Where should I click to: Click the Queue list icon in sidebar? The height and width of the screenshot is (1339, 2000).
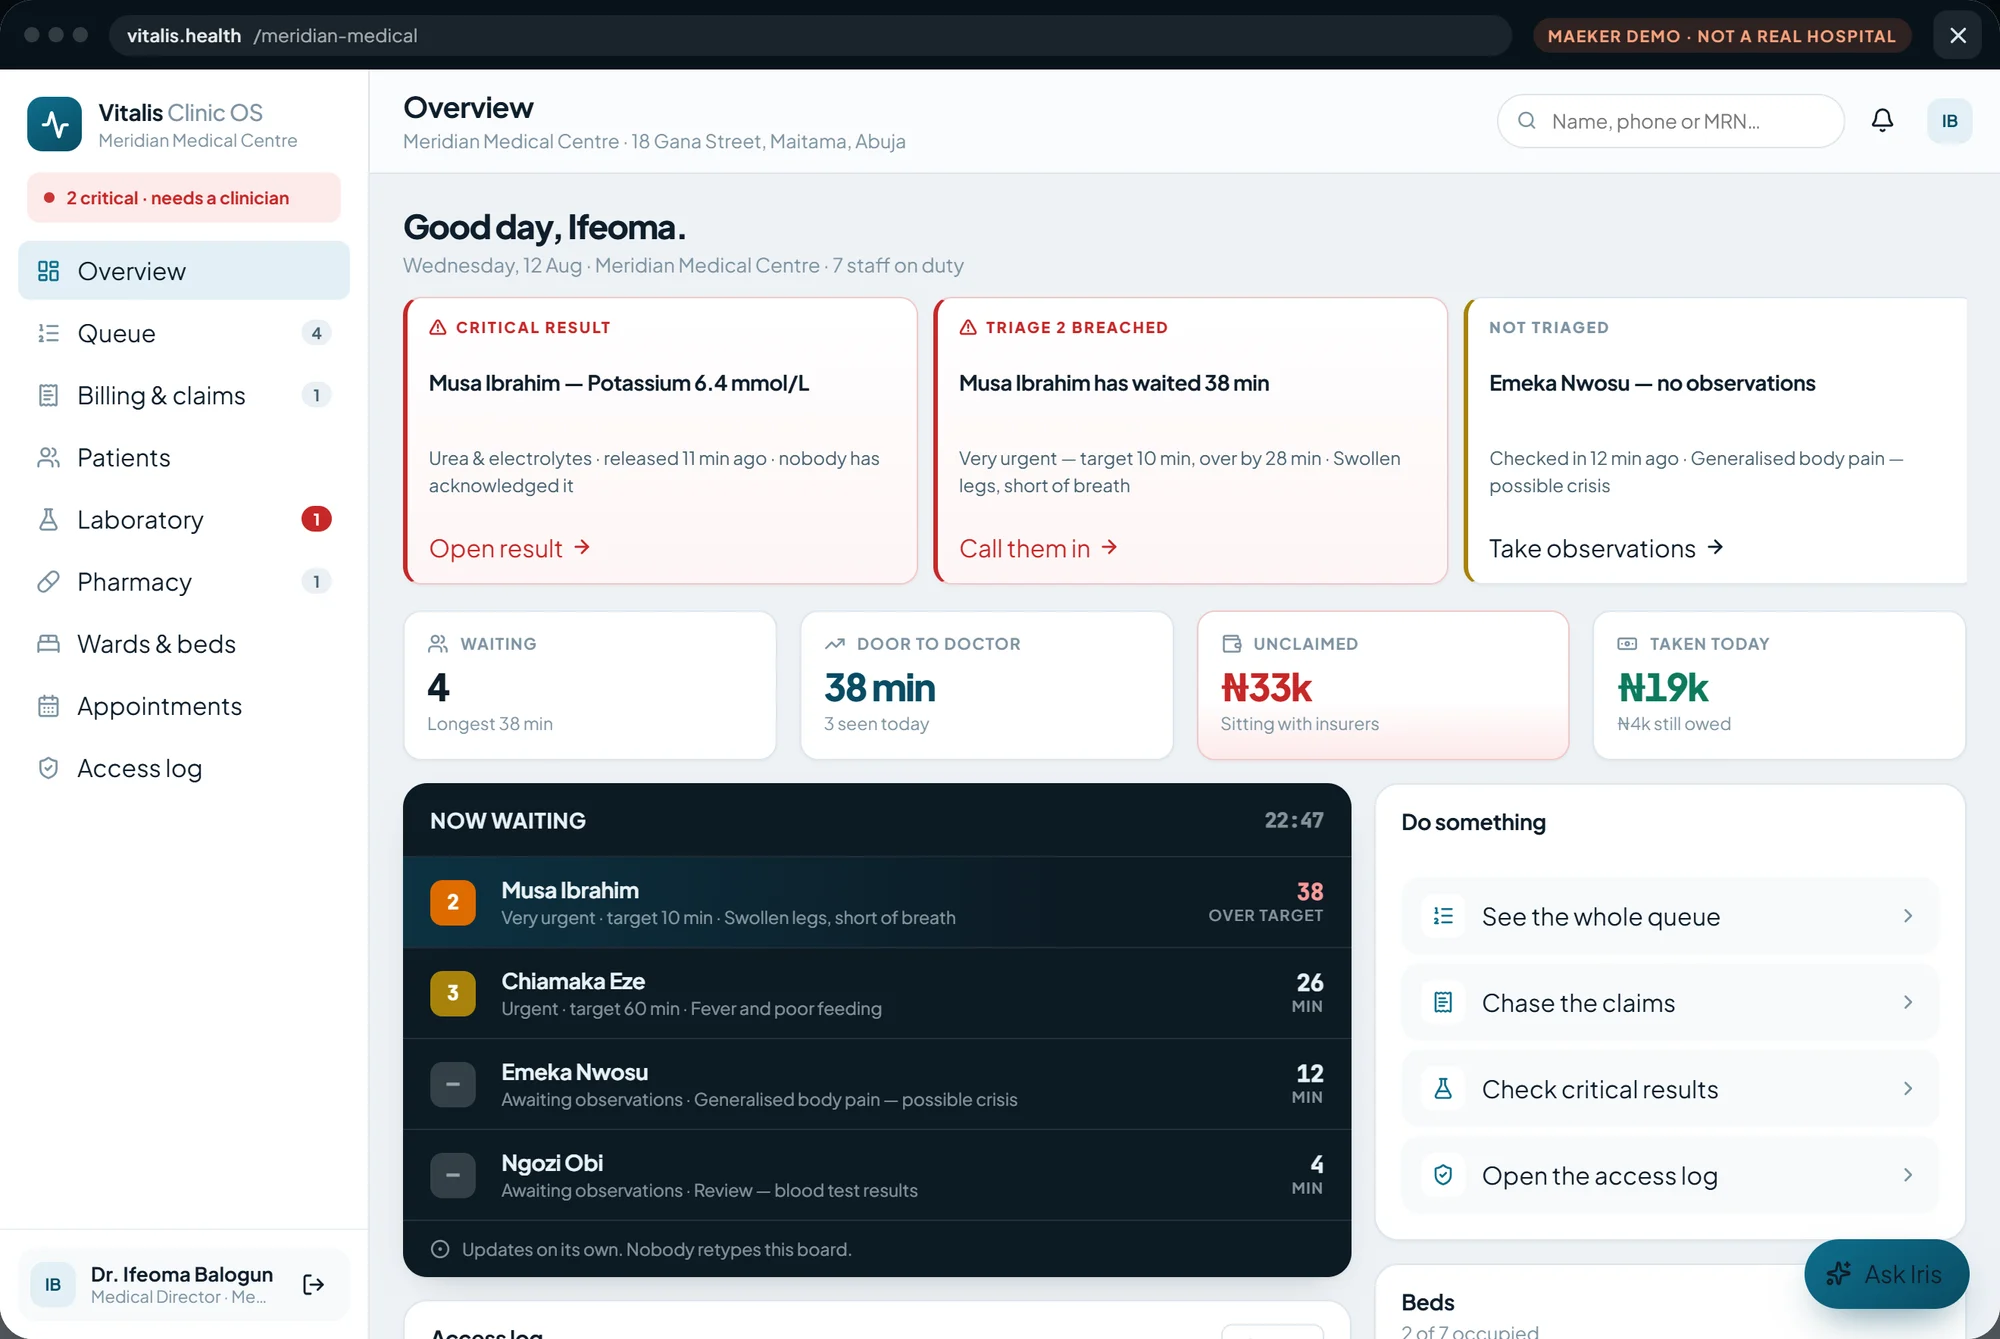click(x=48, y=333)
